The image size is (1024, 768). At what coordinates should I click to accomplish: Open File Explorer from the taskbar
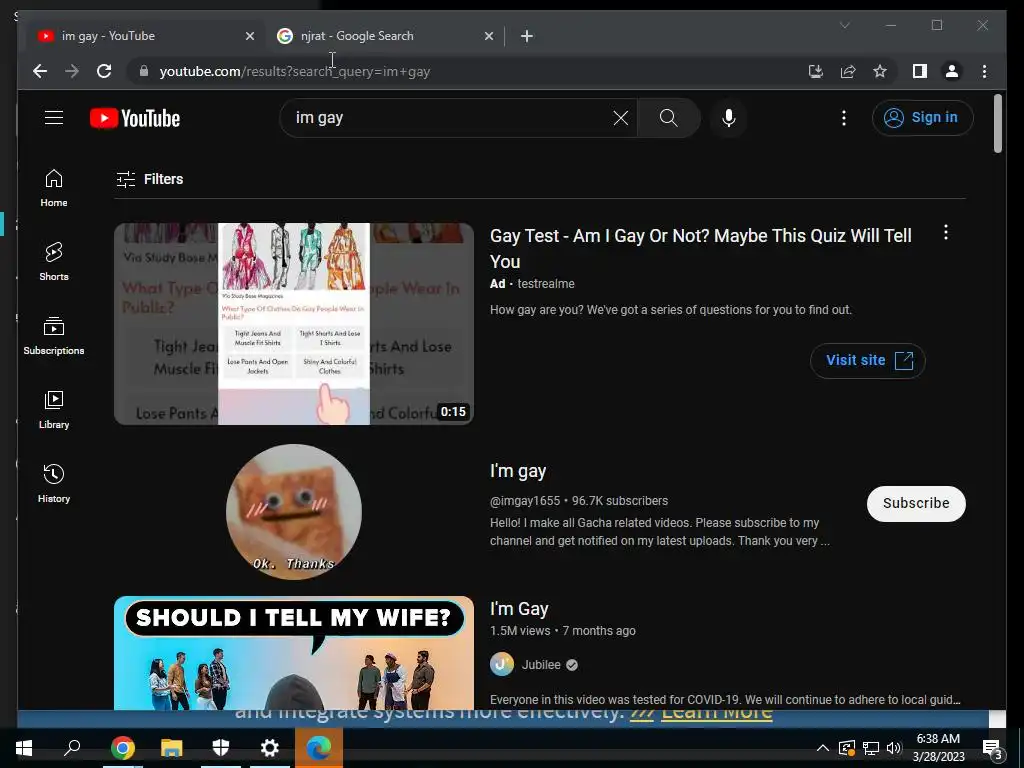pos(172,748)
